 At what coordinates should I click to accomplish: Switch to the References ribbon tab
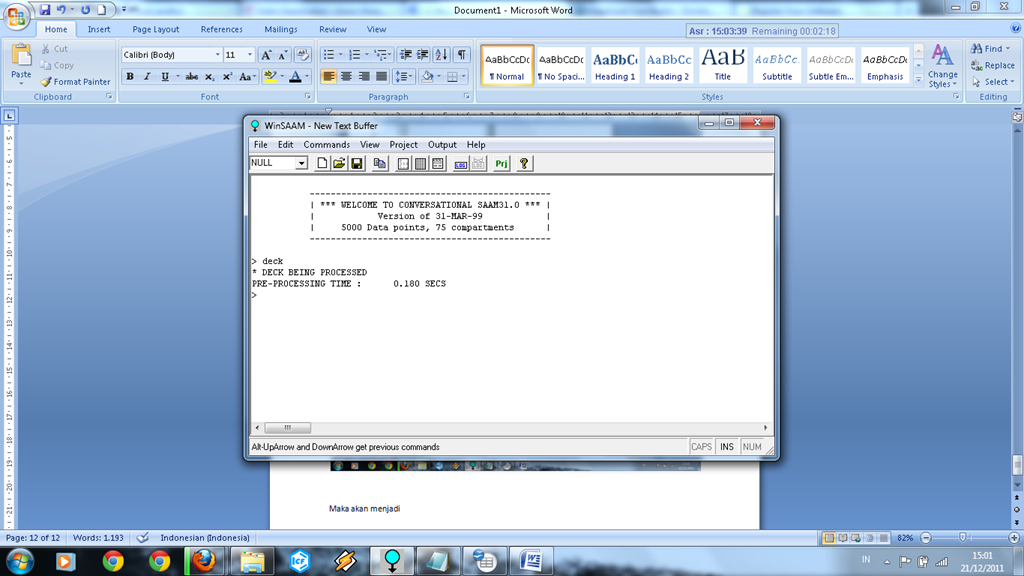221,29
